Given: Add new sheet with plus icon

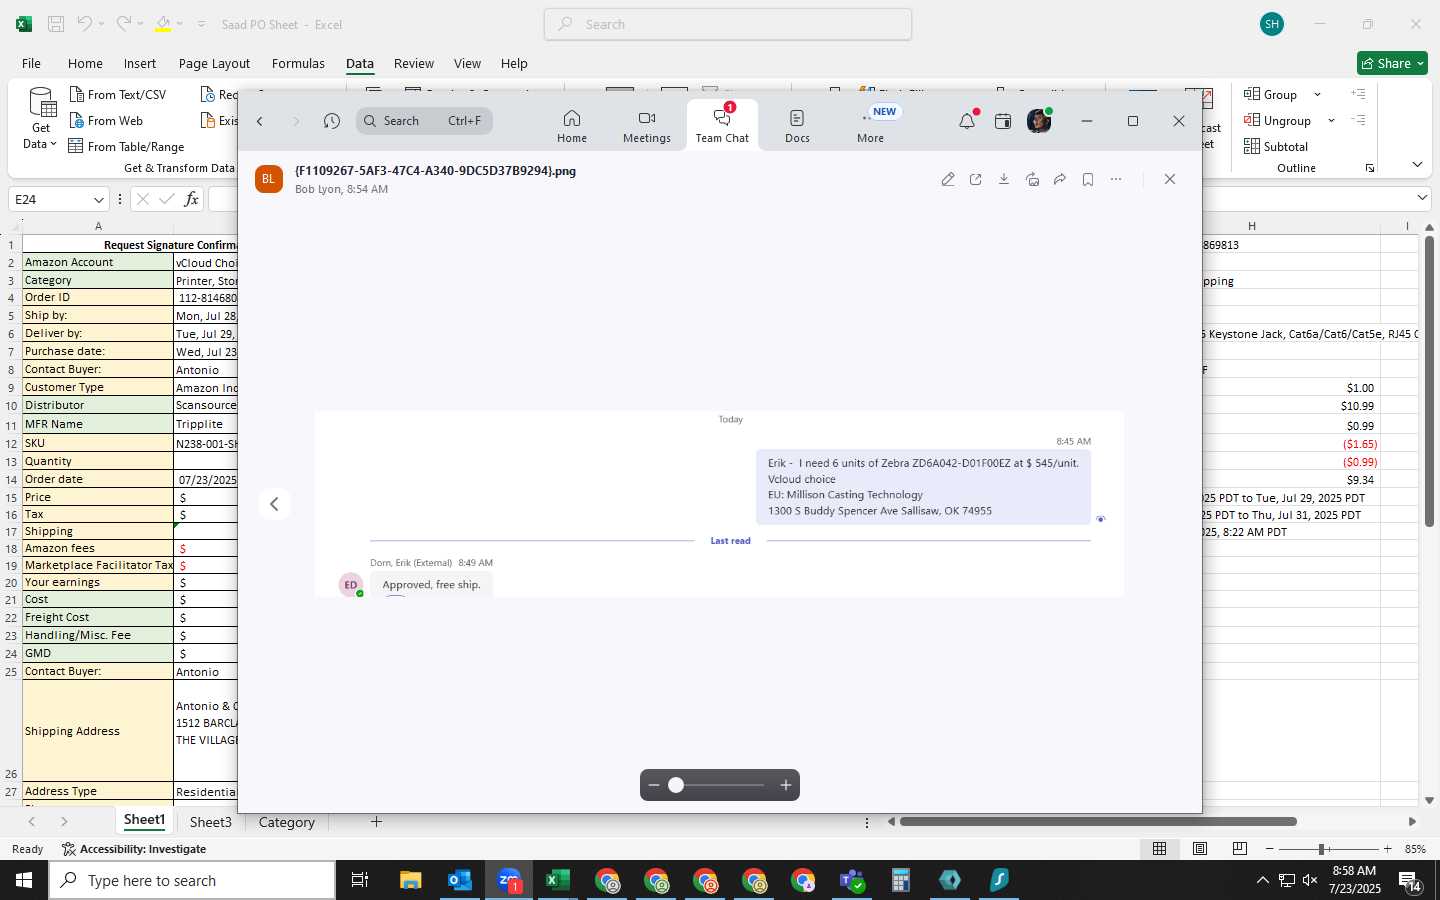Looking at the screenshot, I should [x=376, y=822].
